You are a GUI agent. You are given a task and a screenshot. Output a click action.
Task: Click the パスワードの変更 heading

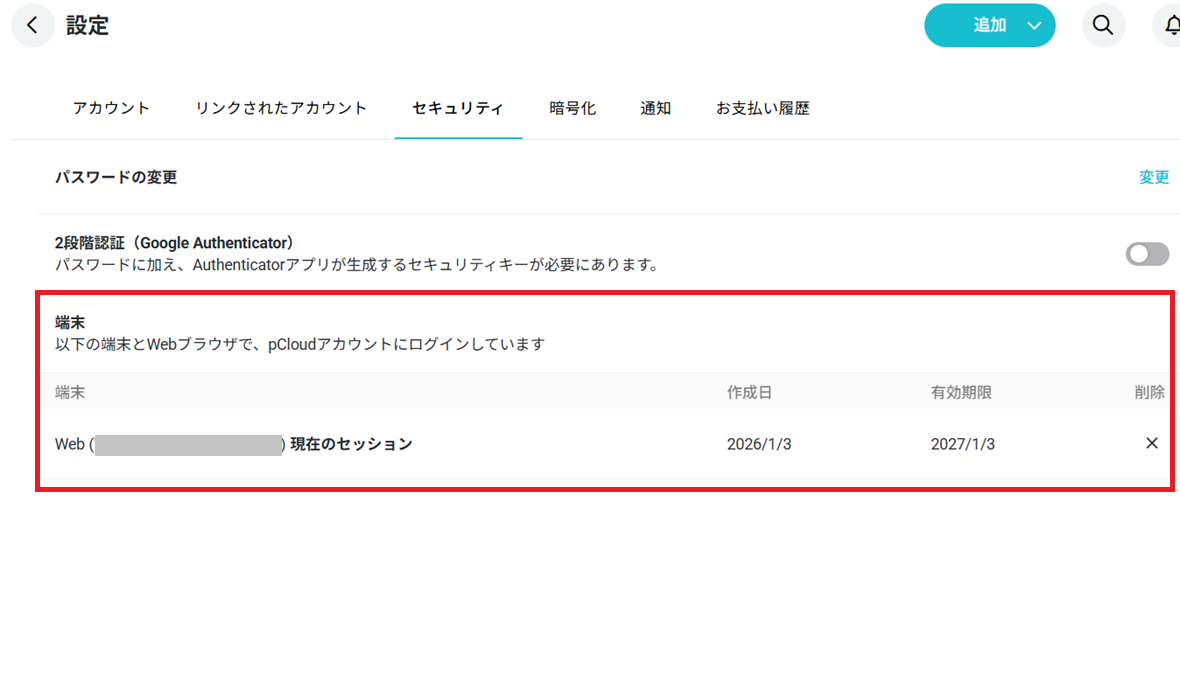(116, 177)
